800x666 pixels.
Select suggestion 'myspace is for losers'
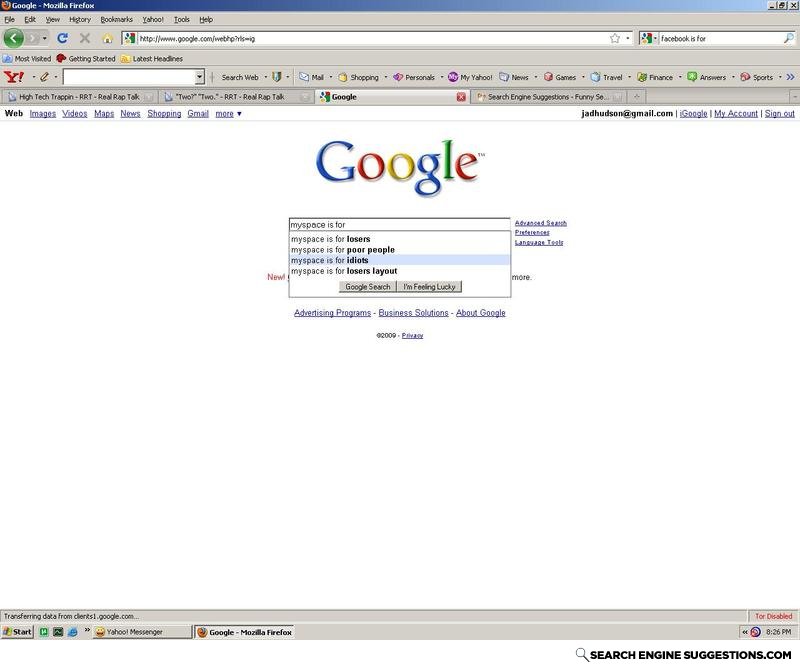point(399,239)
